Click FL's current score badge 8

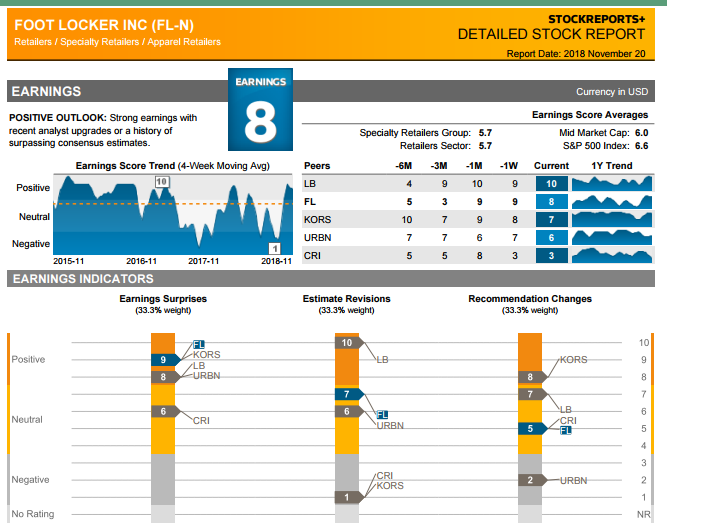point(552,201)
